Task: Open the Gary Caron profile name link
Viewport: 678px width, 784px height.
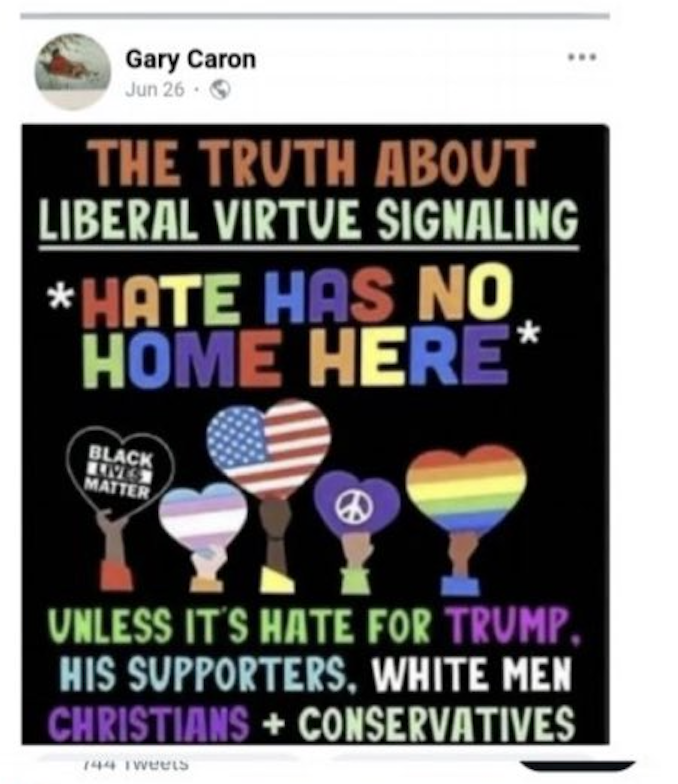Action: tap(190, 60)
